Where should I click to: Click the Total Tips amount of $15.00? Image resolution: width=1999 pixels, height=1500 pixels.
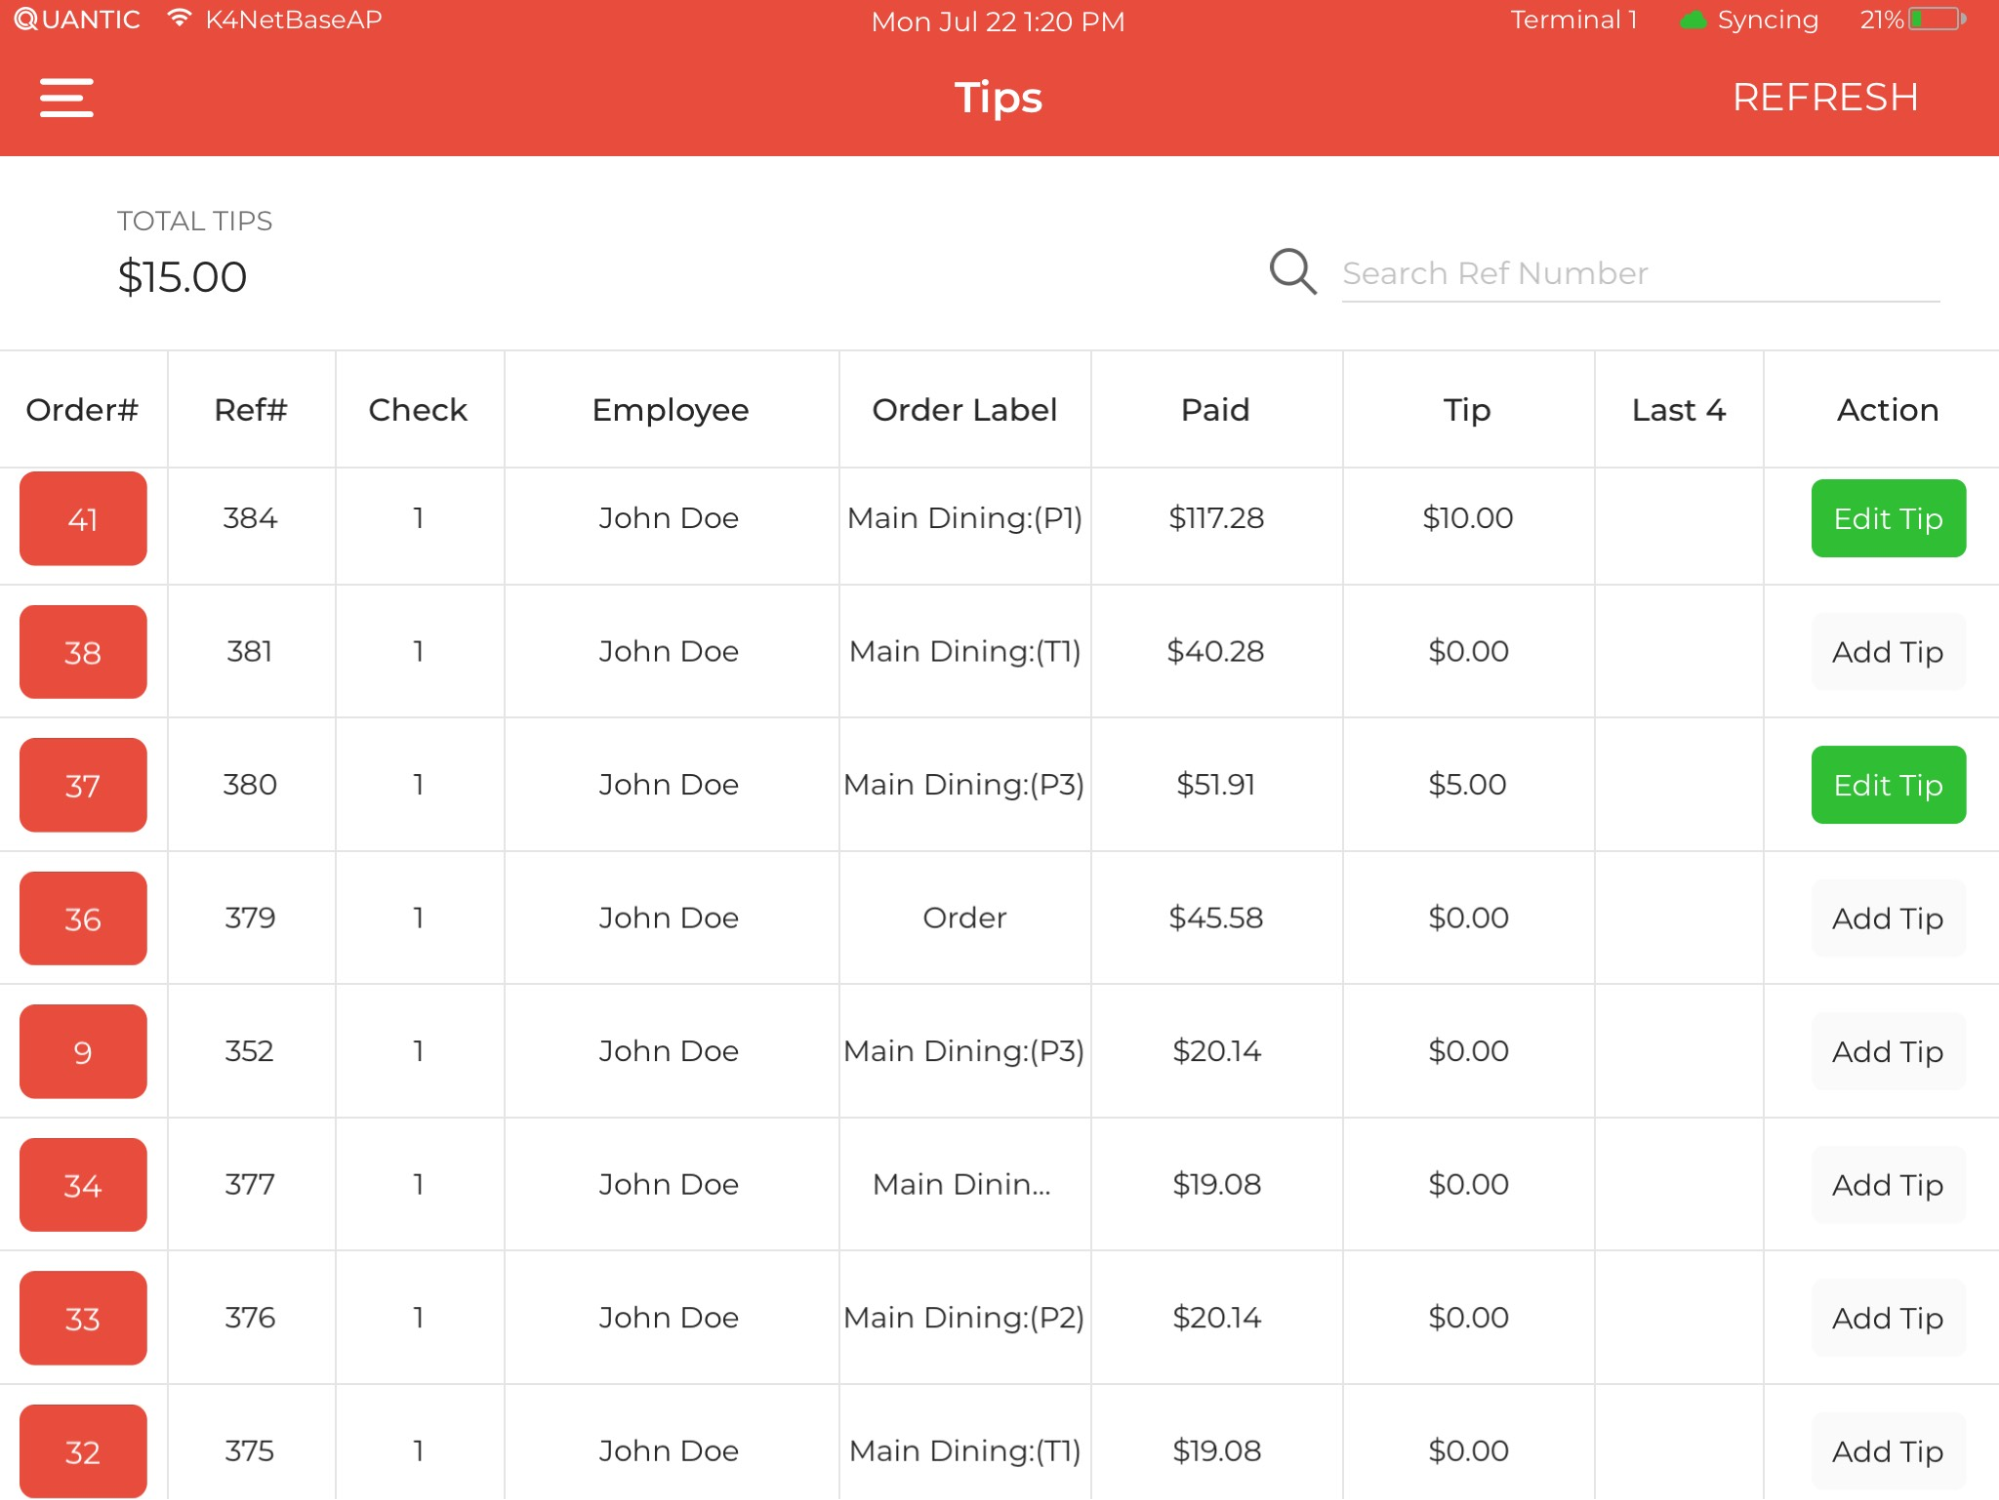(182, 276)
